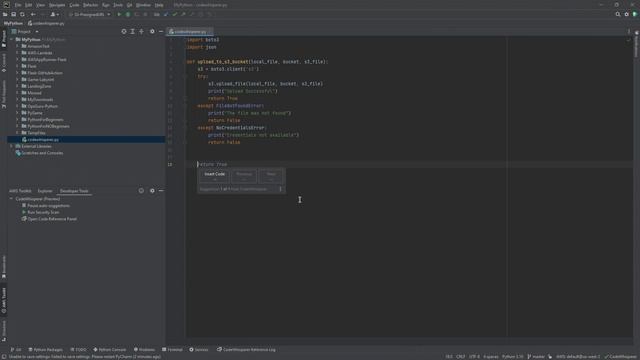Switch to the Explorer tab in AWS Toolkit
Screen dimensions: 640x360
tap(45, 191)
